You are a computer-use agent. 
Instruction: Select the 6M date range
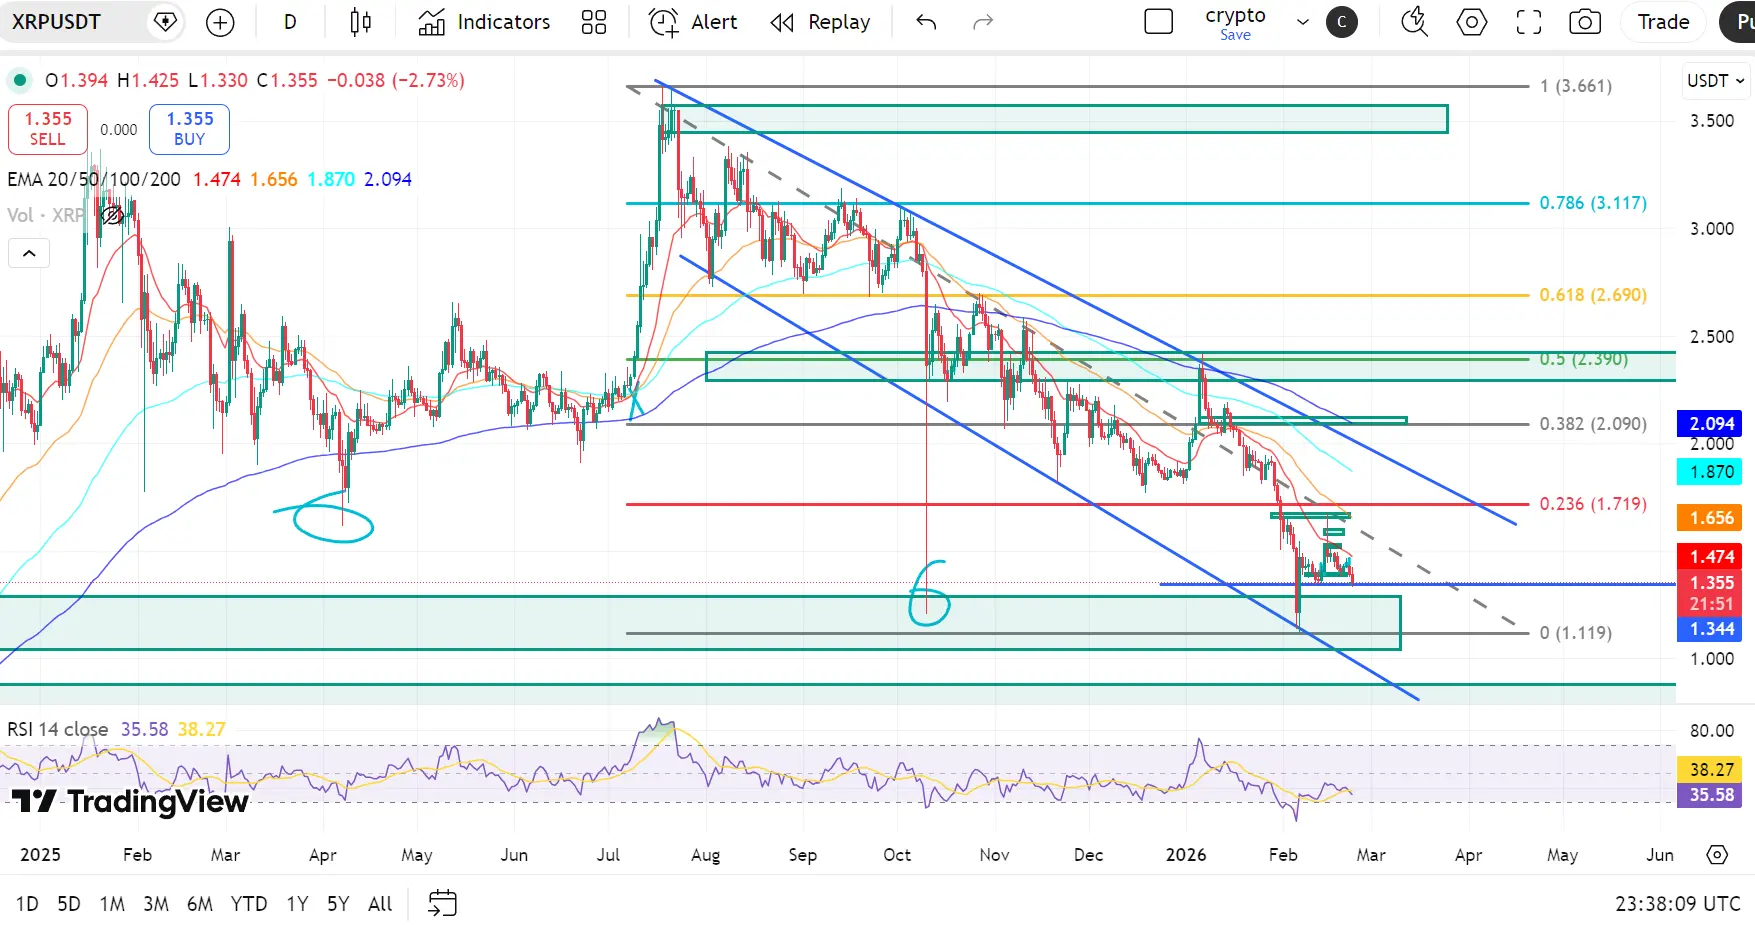pos(200,904)
